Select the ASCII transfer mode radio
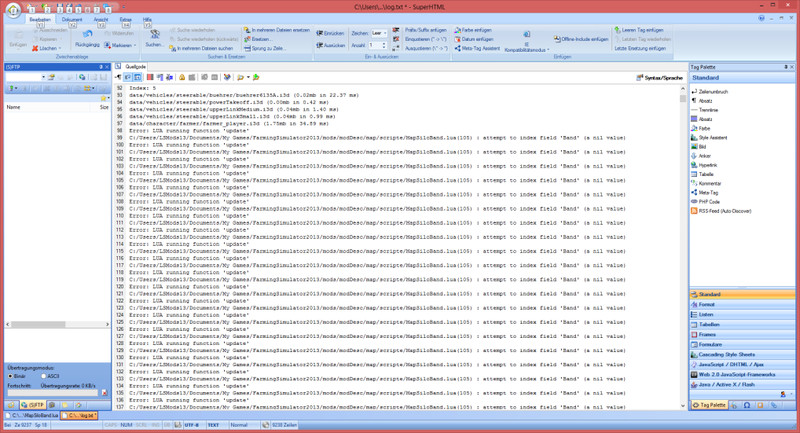This screenshot has height=433, width=800. 44,376
